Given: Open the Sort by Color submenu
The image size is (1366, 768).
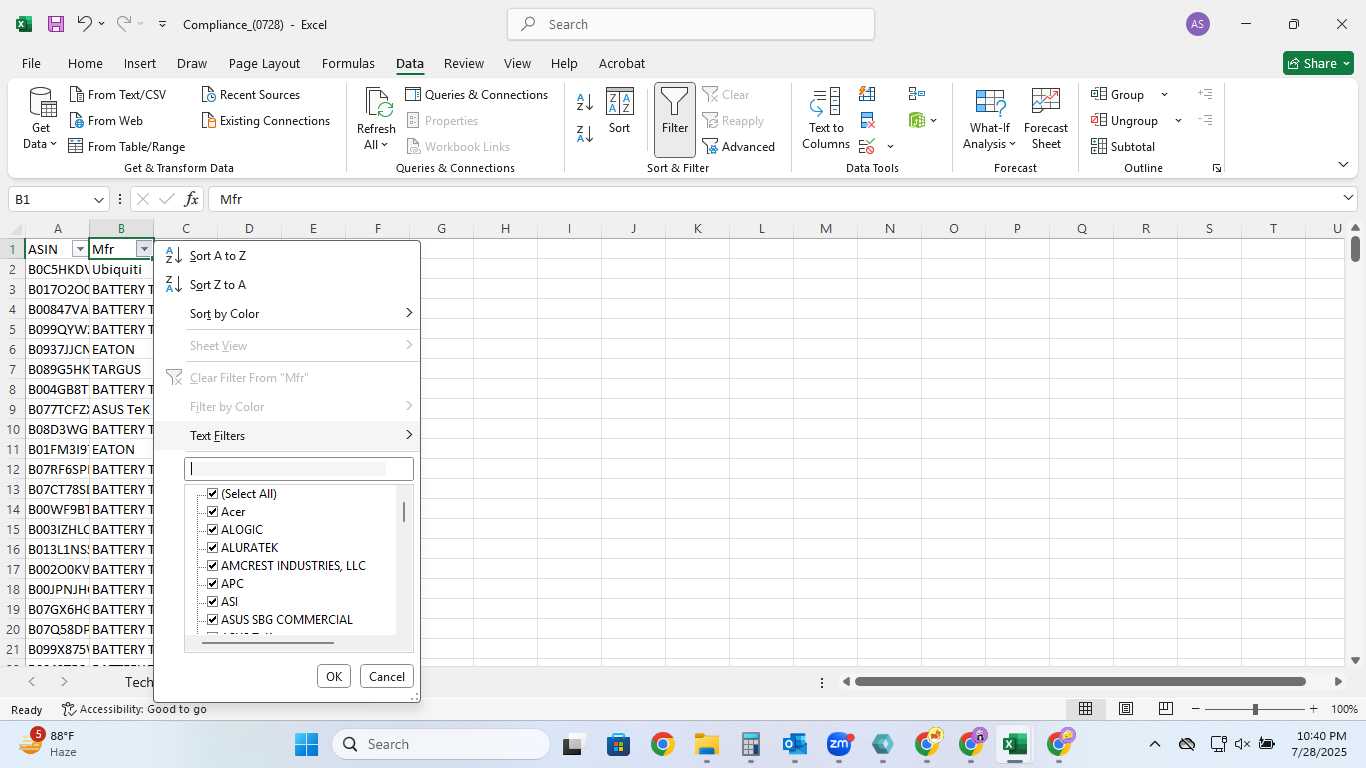Looking at the screenshot, I should click(287, 314).
